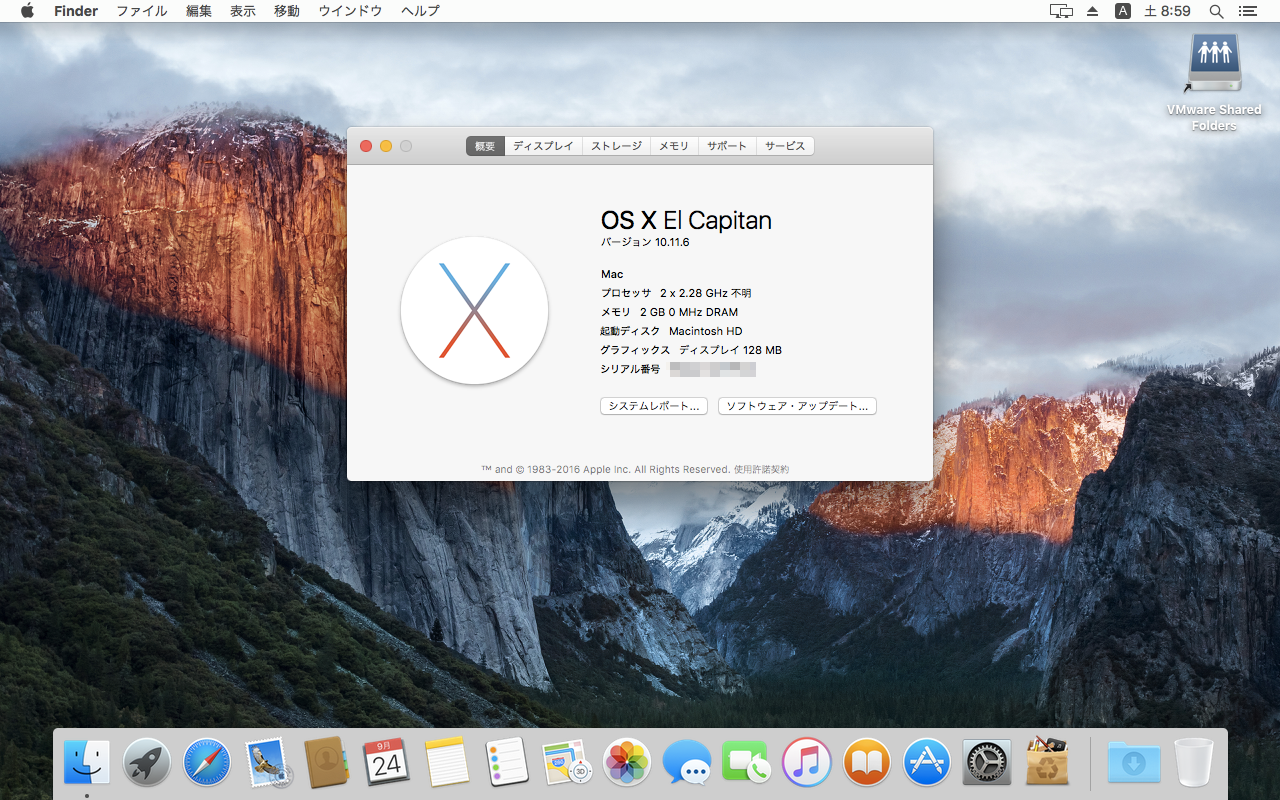Open Mail stamp icon in Dock
This screenshot has width=1280, height=800.
point(267,763)
